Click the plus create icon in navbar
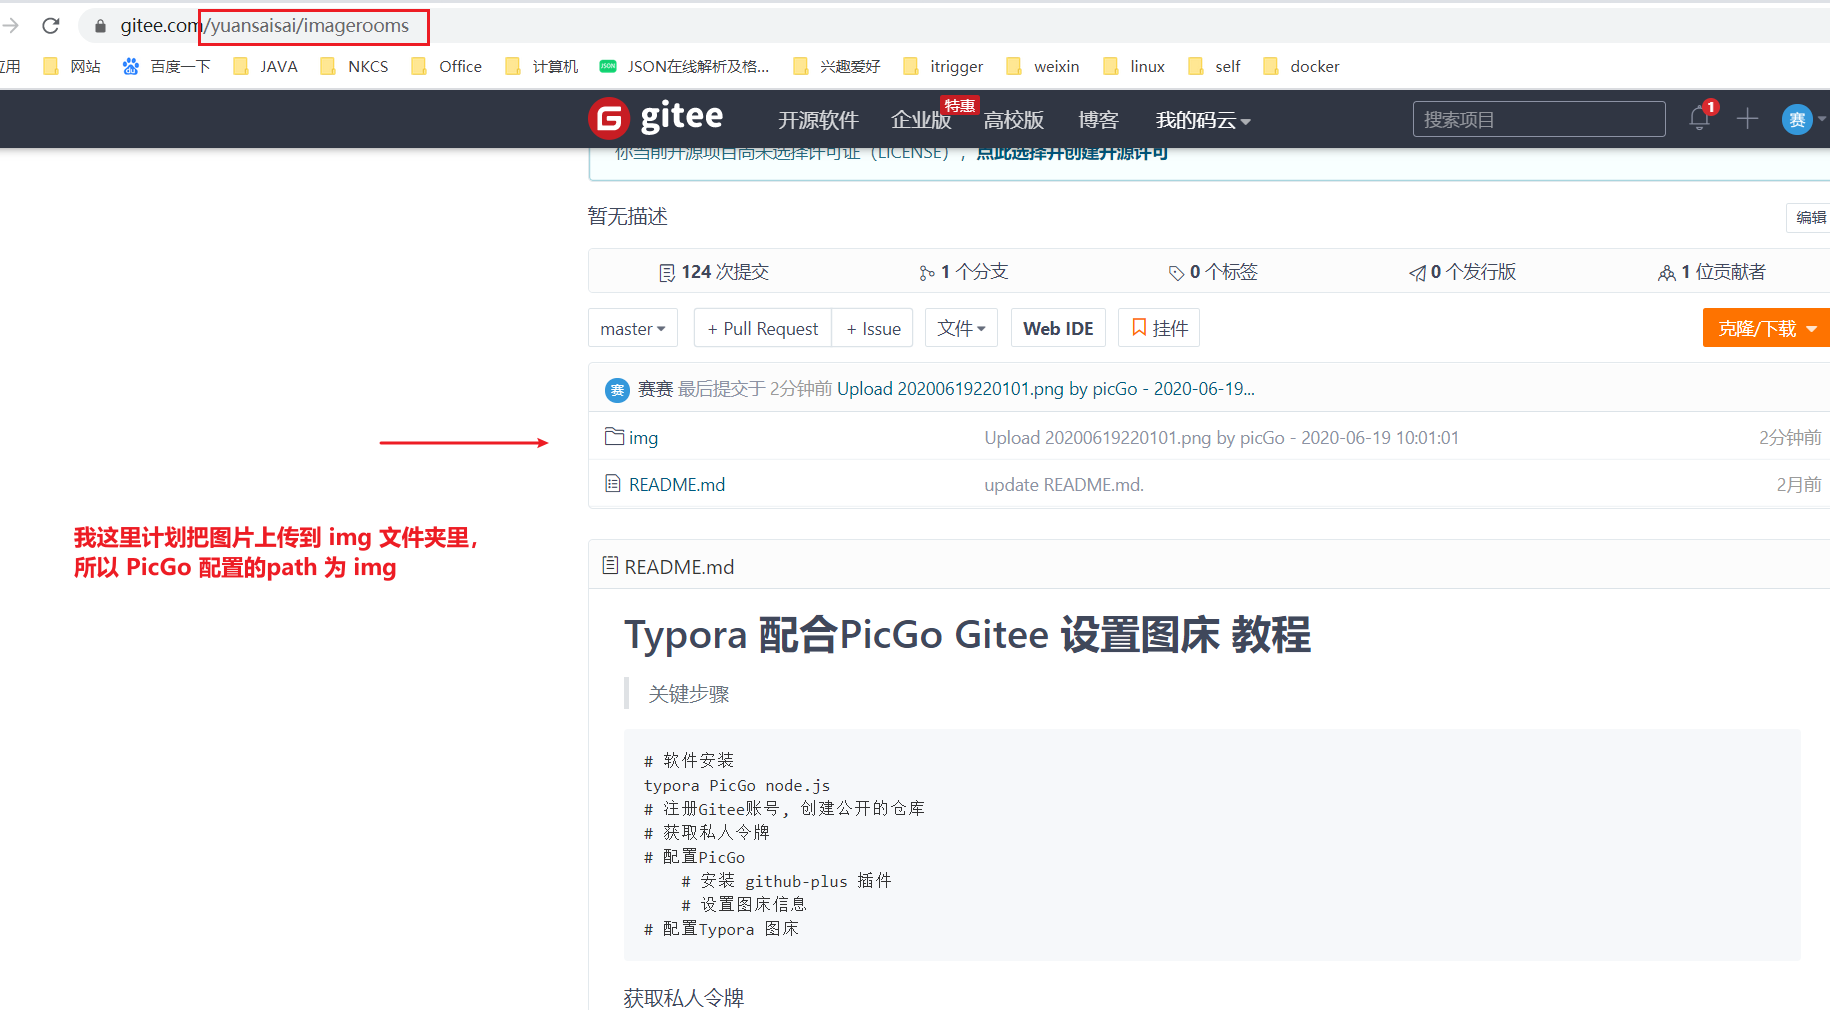This screenshot has height=1010, width=1830. 1747,119
